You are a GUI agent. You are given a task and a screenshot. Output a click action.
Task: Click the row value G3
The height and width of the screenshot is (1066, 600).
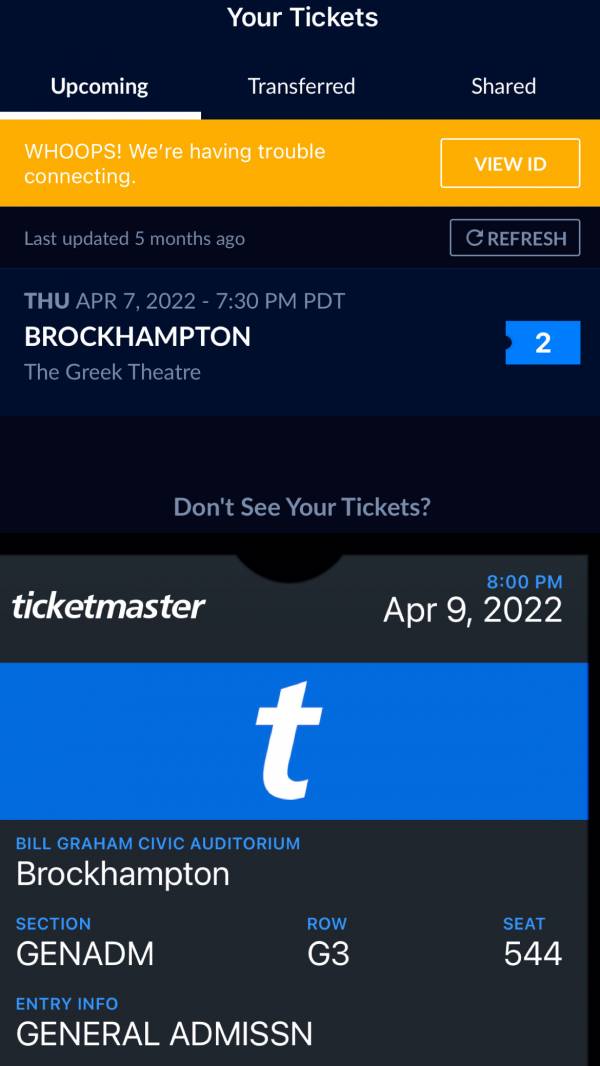(328, 954)
